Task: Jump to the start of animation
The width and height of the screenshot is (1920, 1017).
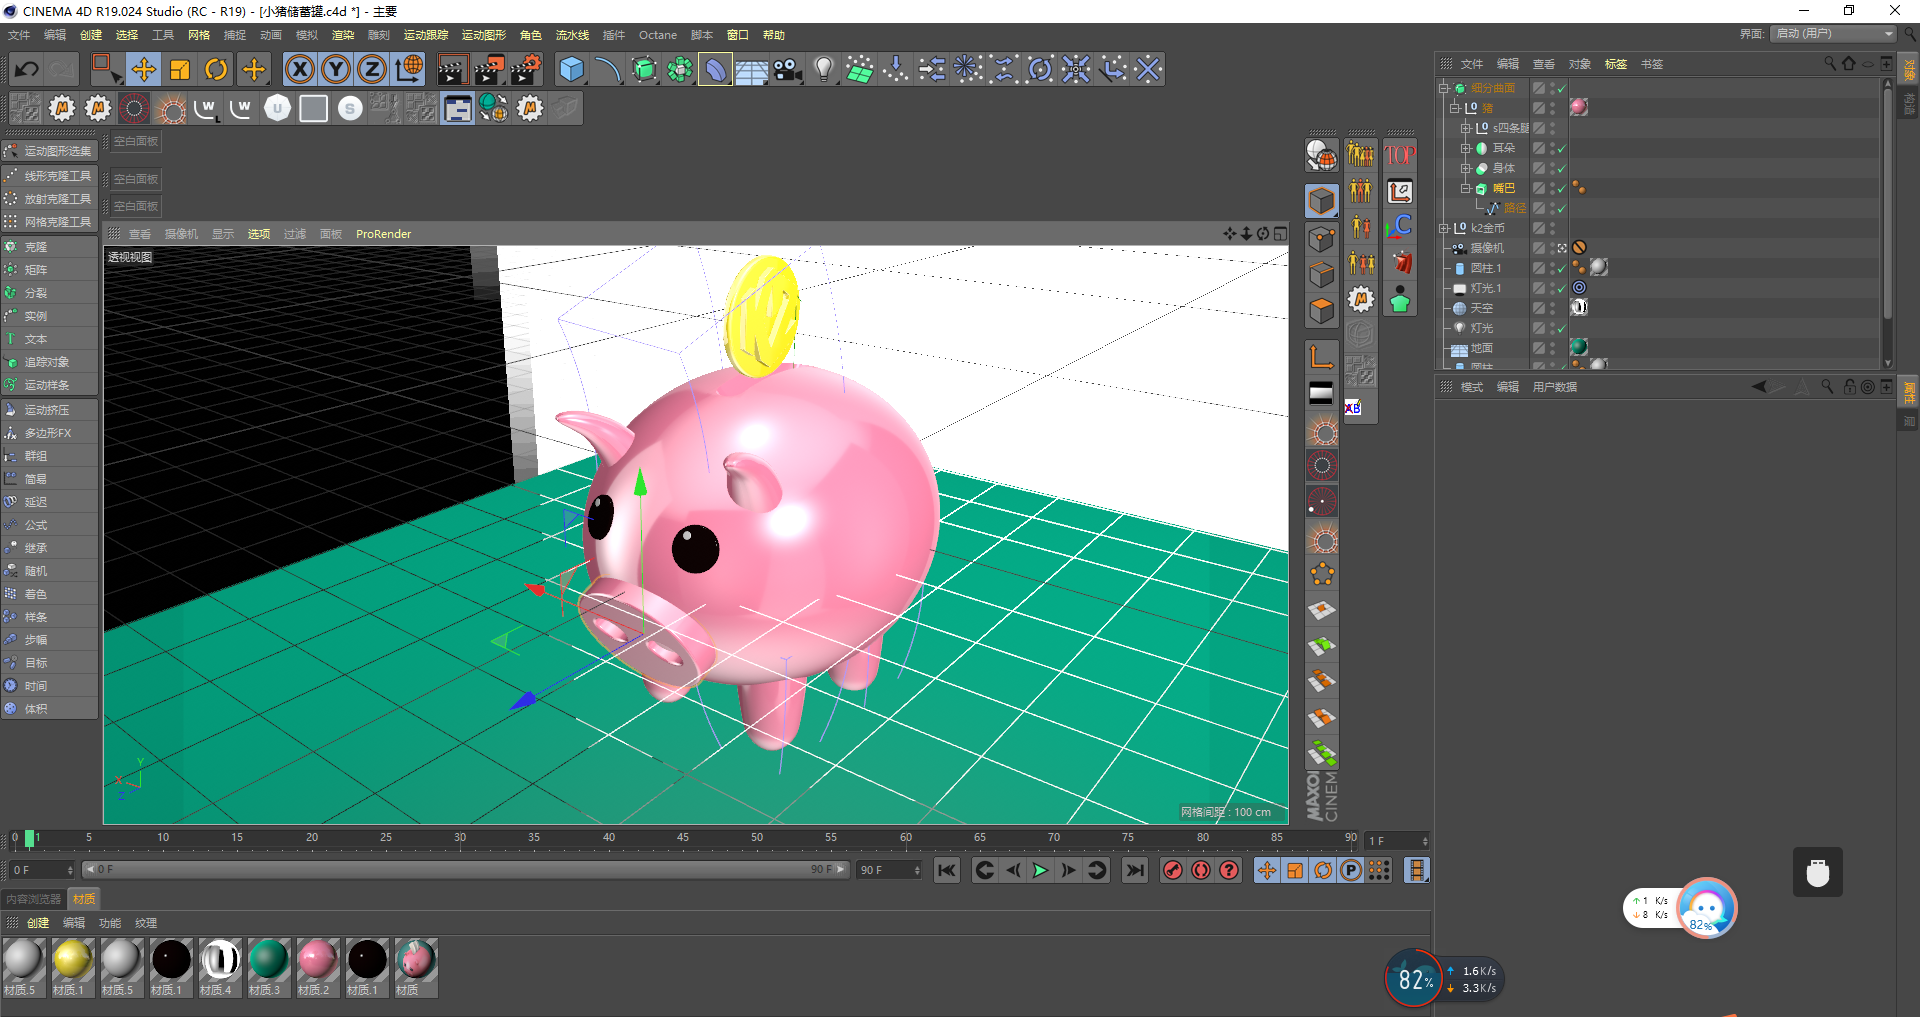Action: [x=947, y=870]
